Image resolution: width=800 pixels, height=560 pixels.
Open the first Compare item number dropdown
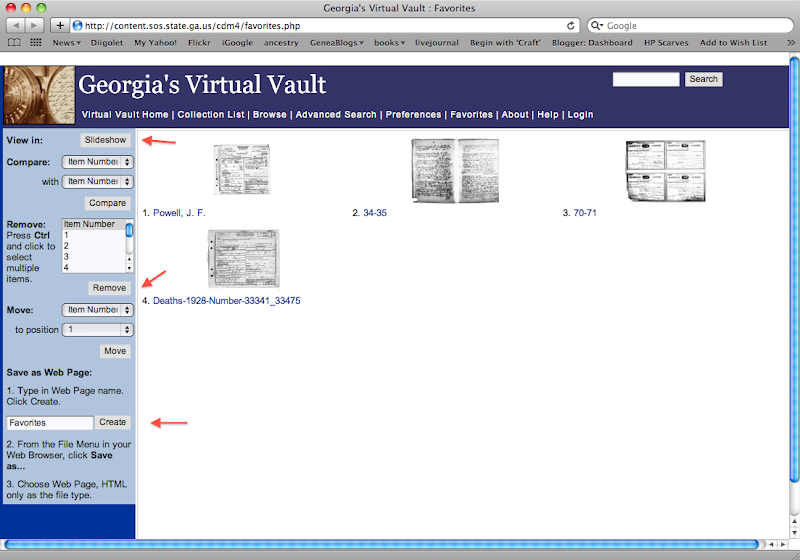pos(97,162)
